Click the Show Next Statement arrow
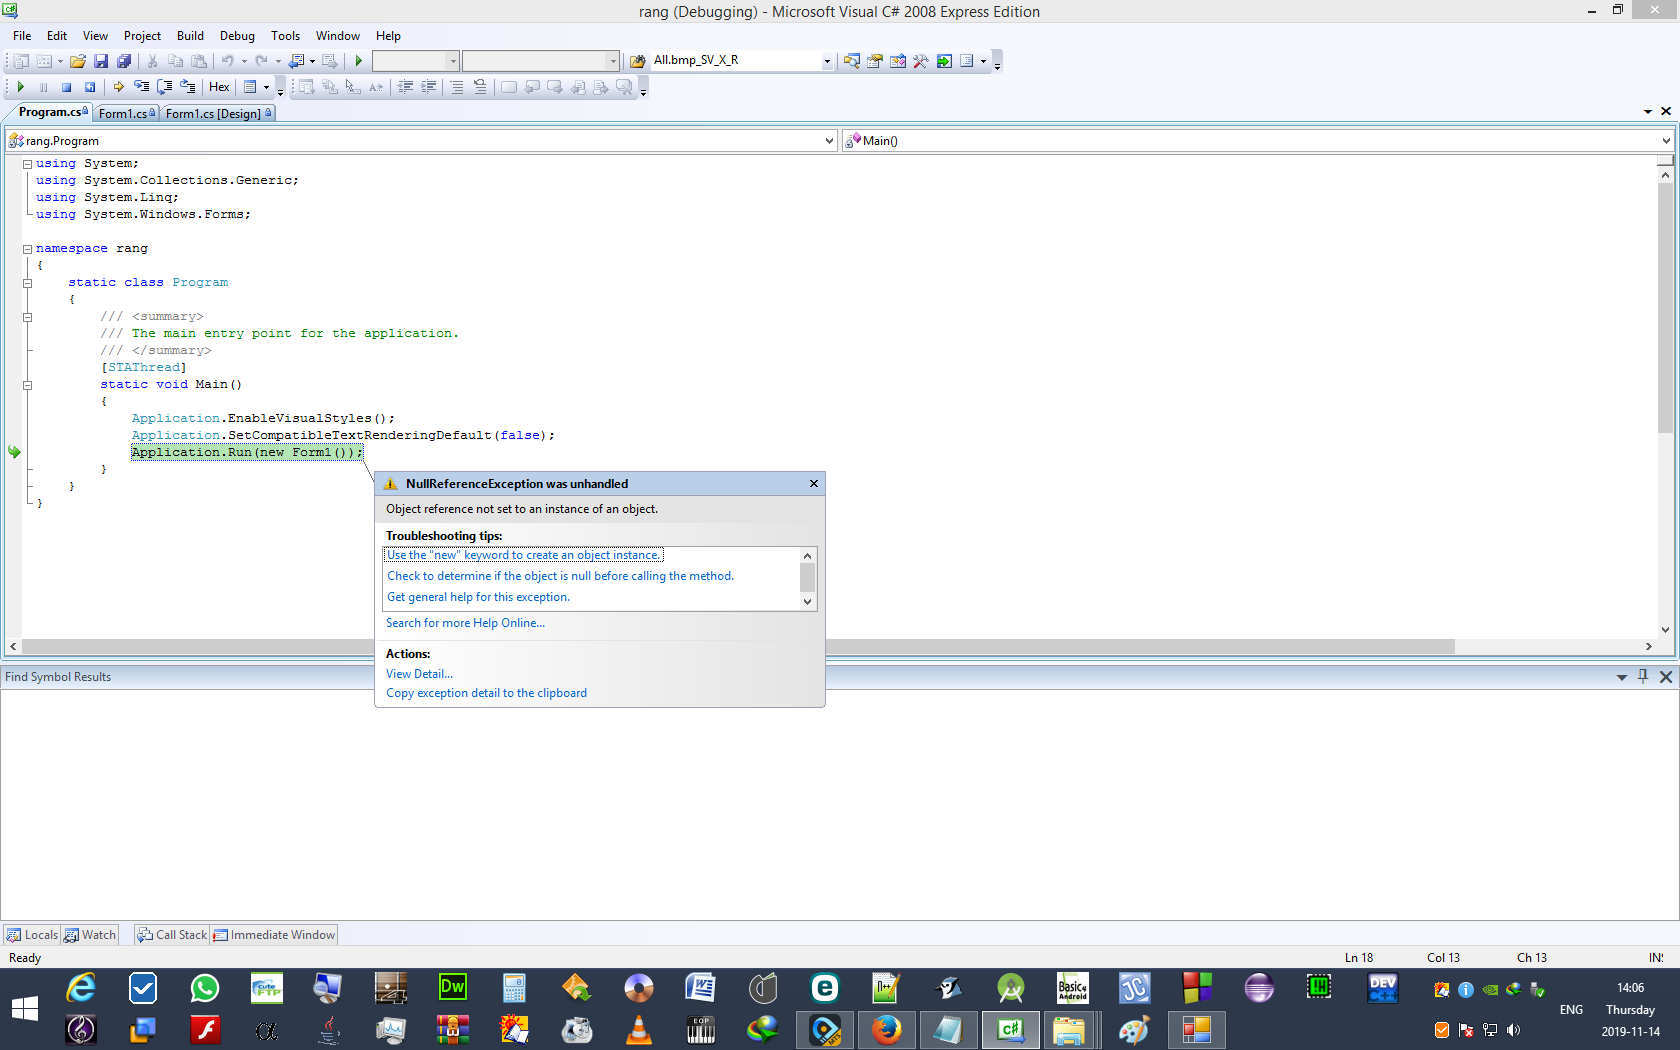Image resolution: width=1680 pixels, height=1050 pixels. point(118,87)
